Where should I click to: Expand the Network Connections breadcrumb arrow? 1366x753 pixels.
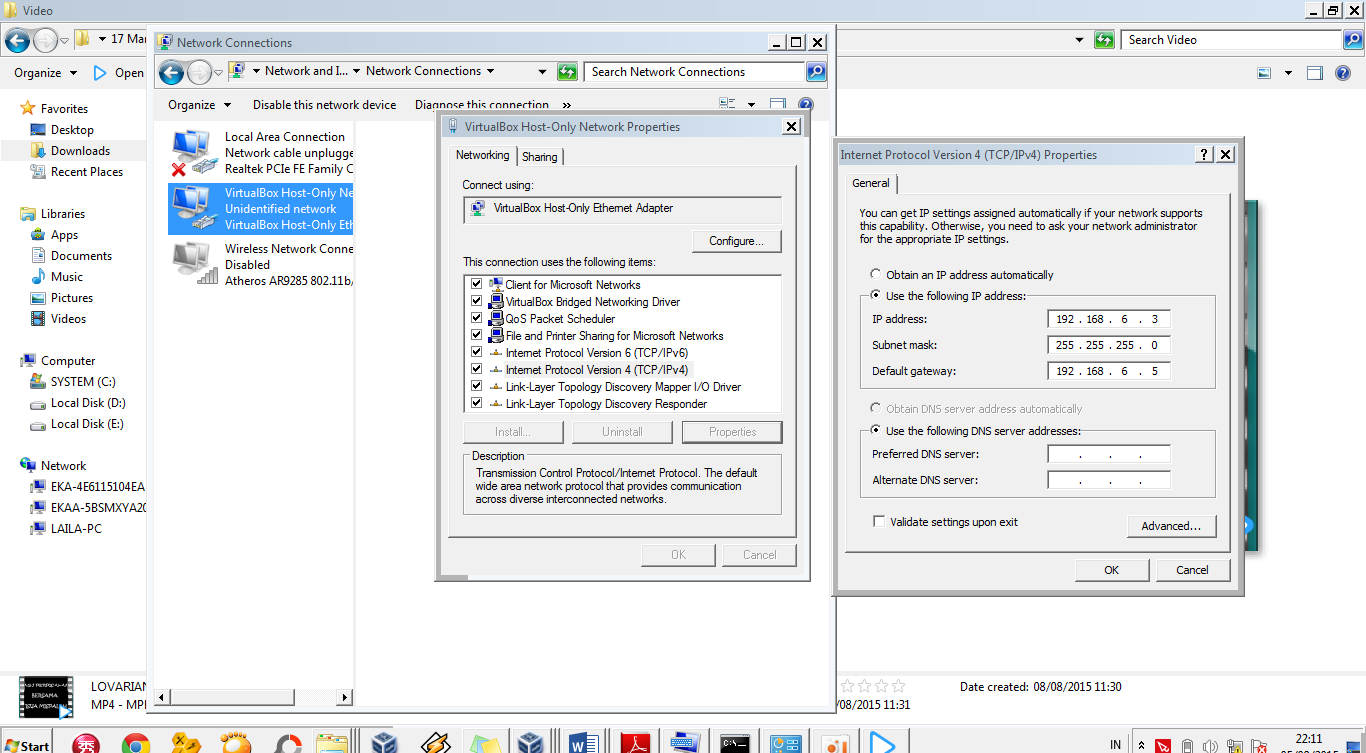(x=490, y=71)
